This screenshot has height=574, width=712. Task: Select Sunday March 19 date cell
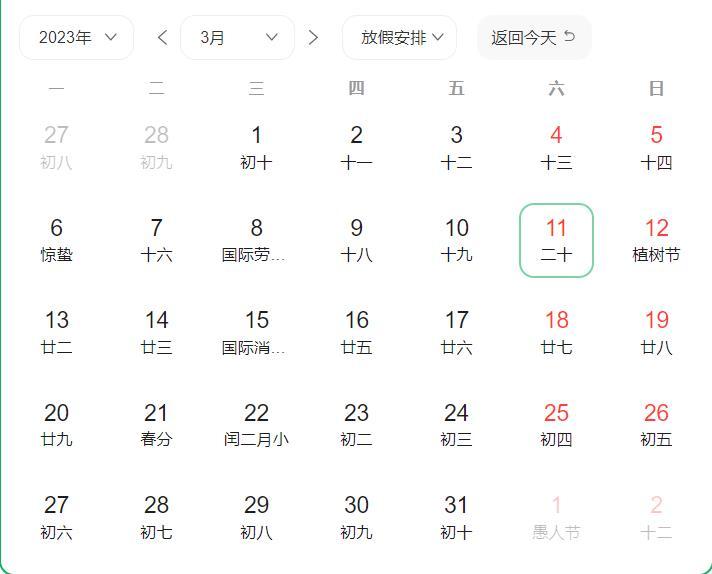coord(656,333)
